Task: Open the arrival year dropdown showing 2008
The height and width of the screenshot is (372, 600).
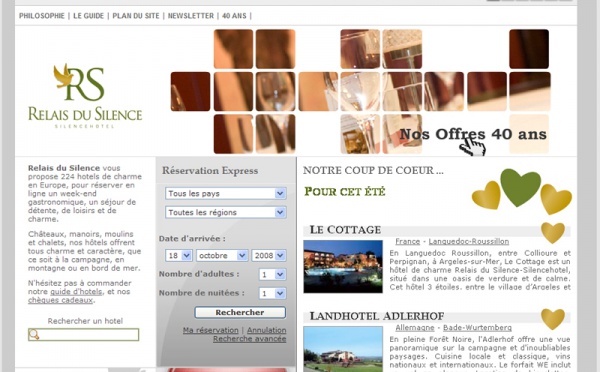Action: pyautogui.click(x=269, y=256)
